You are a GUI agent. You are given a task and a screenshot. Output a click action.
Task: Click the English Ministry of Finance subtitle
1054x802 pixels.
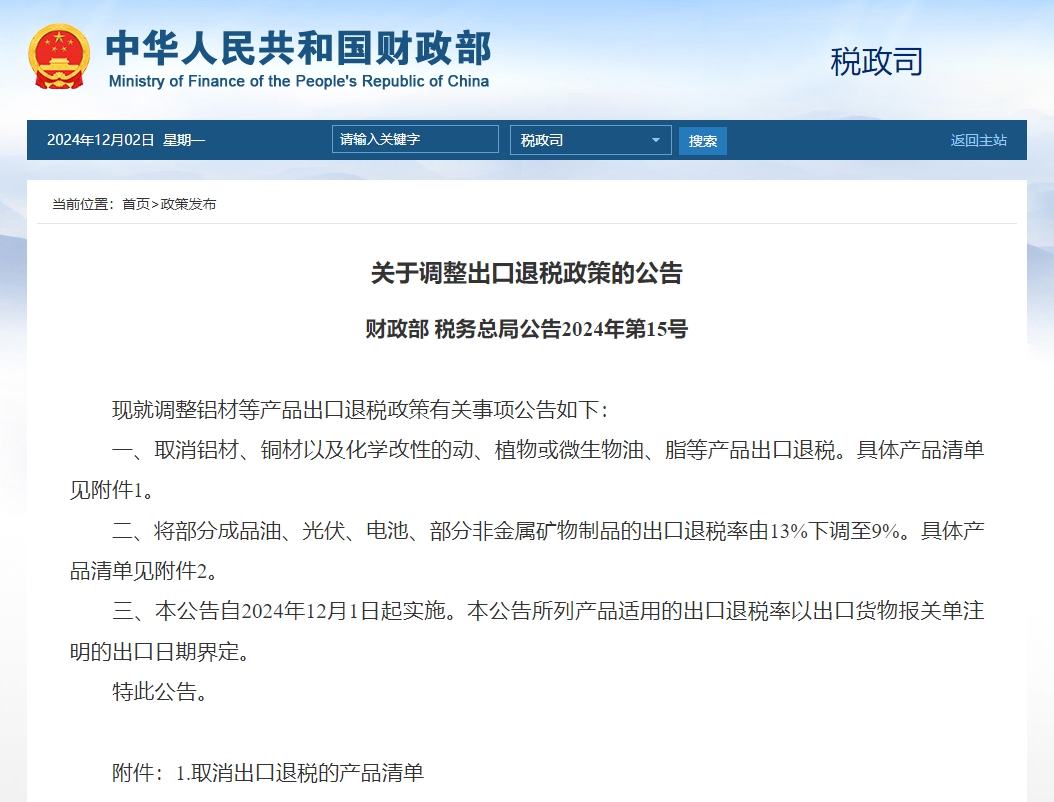pos(298,81)
